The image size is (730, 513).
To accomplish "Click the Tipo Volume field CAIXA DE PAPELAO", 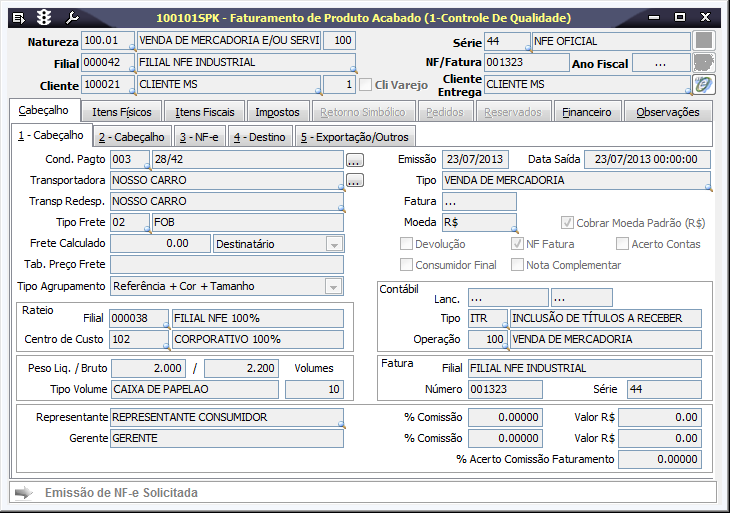I will click(195, 389).
